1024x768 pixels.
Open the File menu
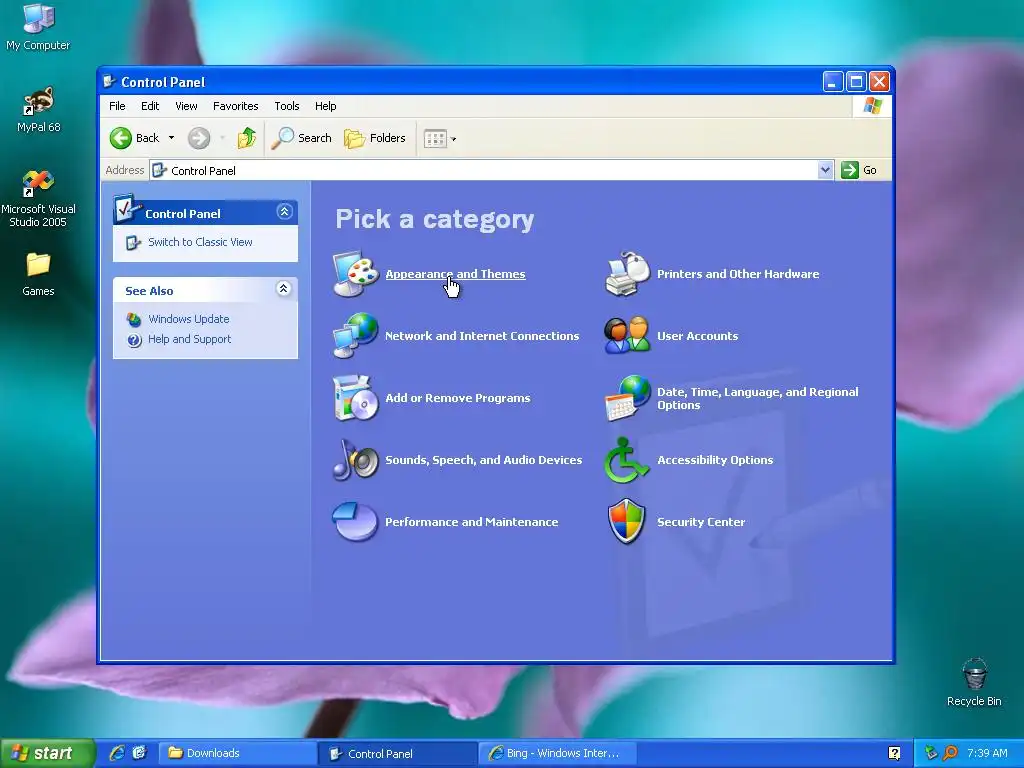[x=118, y=106]
